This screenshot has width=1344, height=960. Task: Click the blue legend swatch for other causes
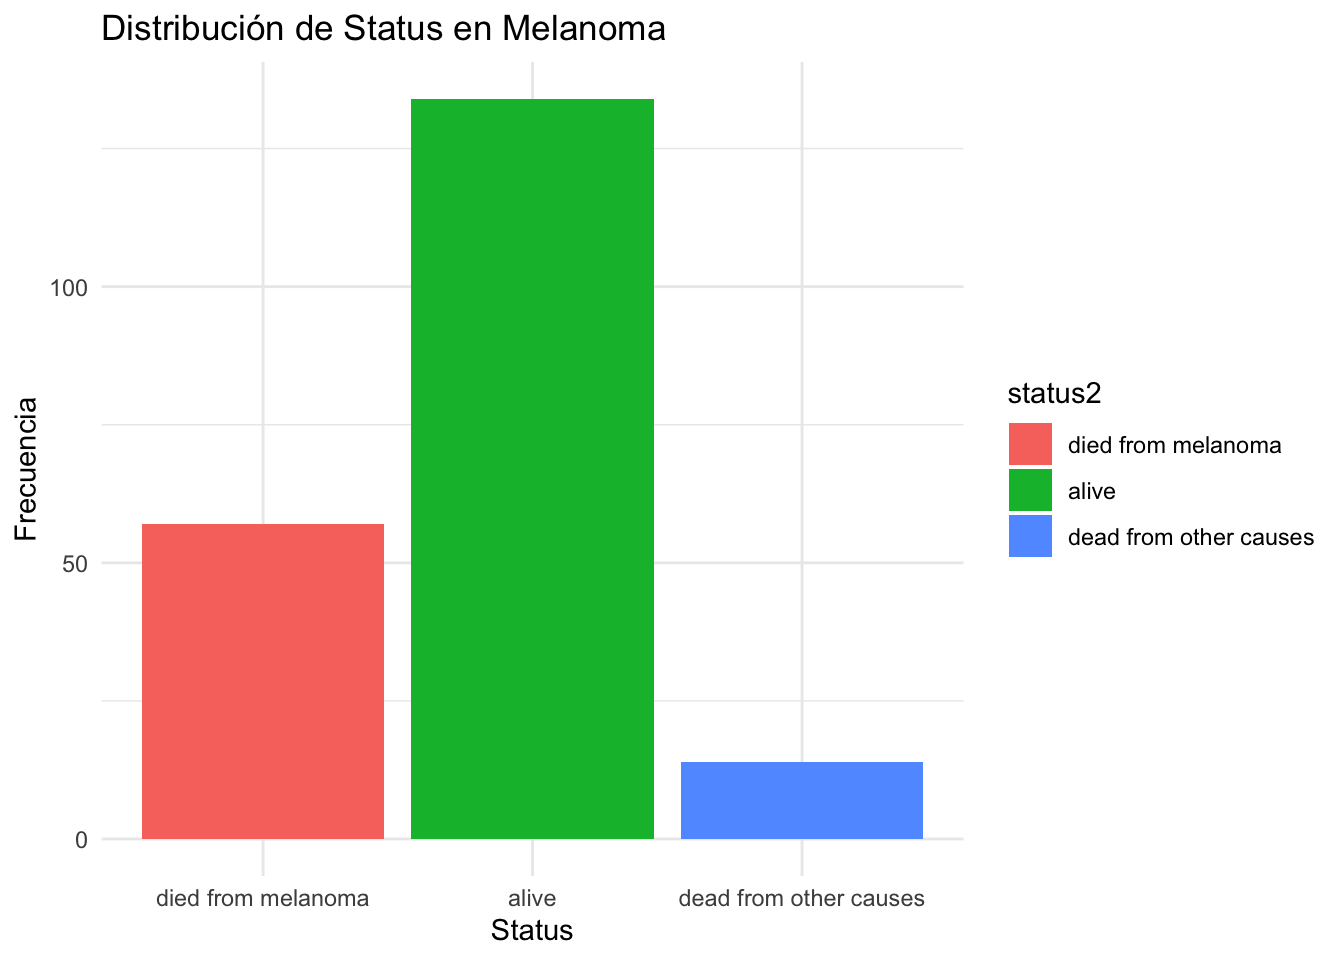tap(1030, 536)
